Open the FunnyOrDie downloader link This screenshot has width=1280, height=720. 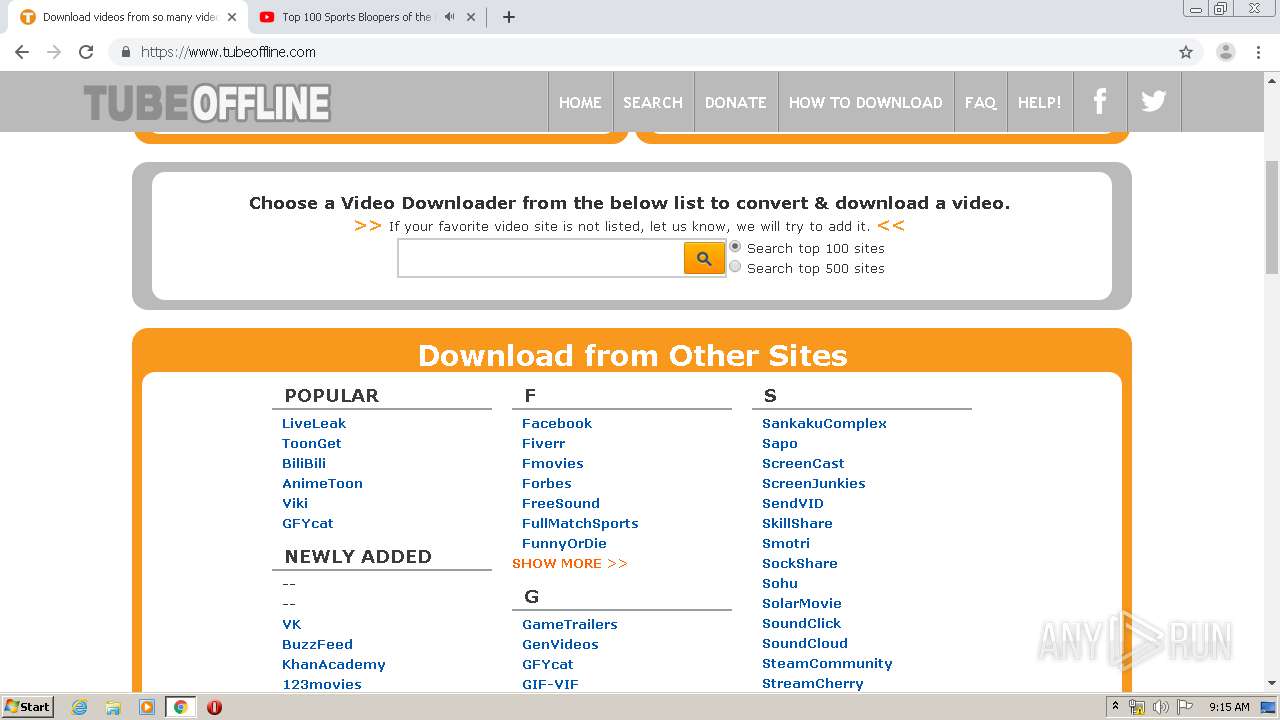(x=565, y=543)
